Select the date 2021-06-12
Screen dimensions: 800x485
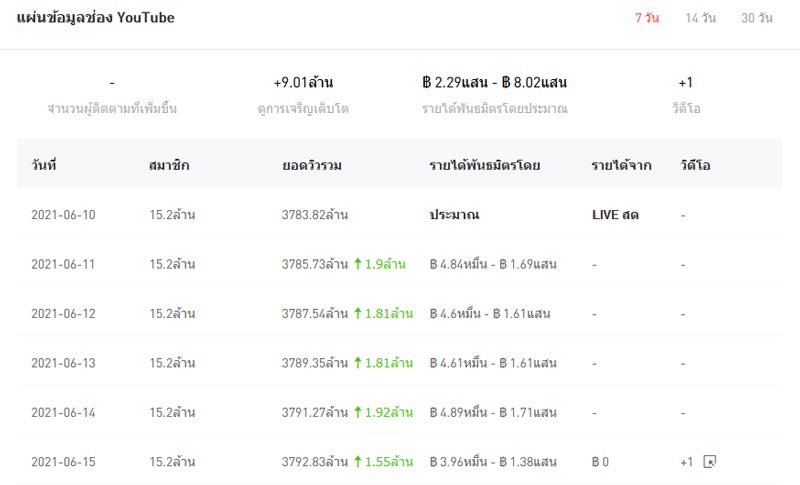(x=63, y=314)
